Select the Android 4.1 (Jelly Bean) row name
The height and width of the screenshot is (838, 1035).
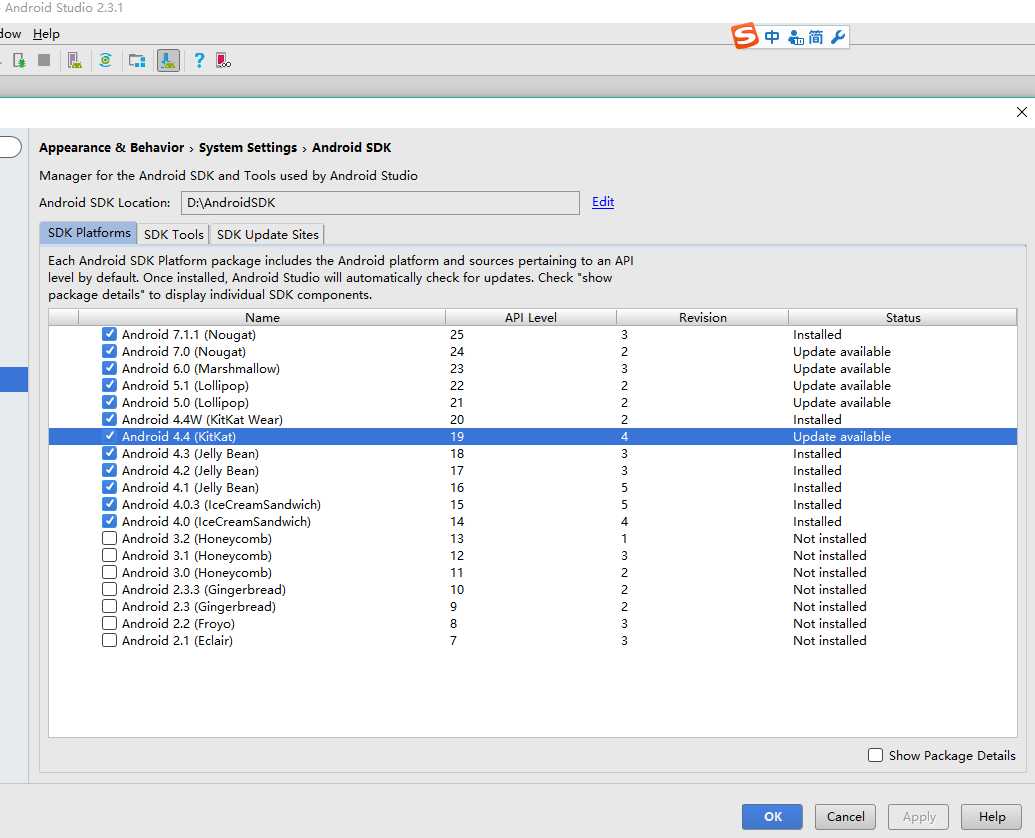point(190,487)
